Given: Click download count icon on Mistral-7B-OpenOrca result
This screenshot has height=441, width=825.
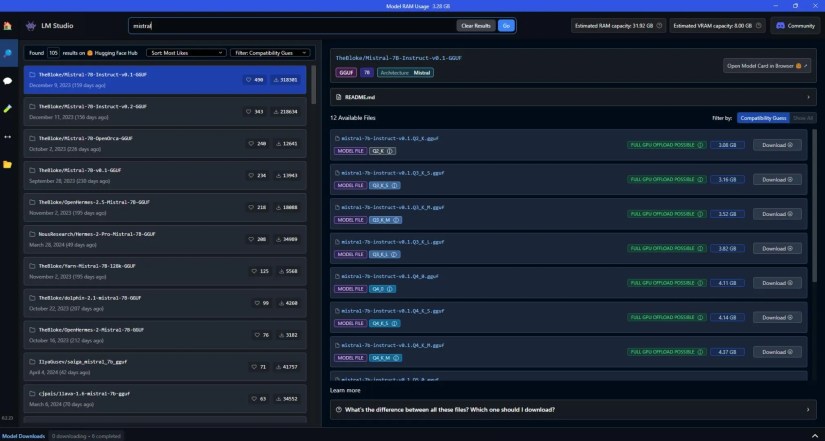Looking at the screenshot, I should [278, 144].
